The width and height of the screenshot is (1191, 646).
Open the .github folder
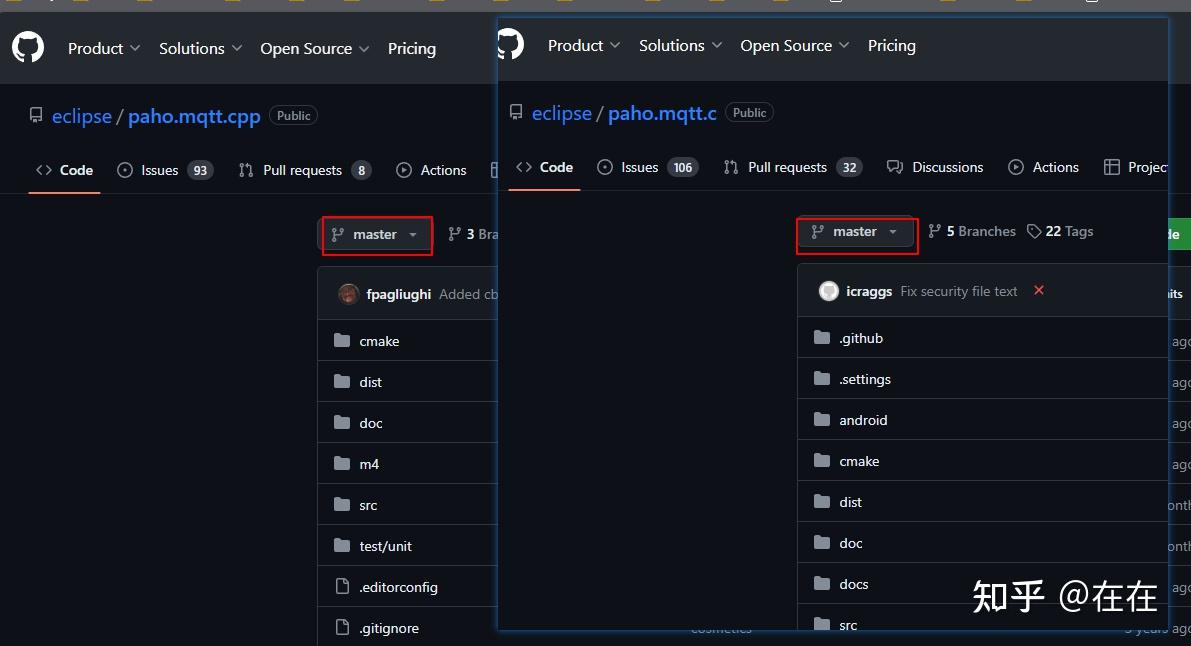click(861, 338)
